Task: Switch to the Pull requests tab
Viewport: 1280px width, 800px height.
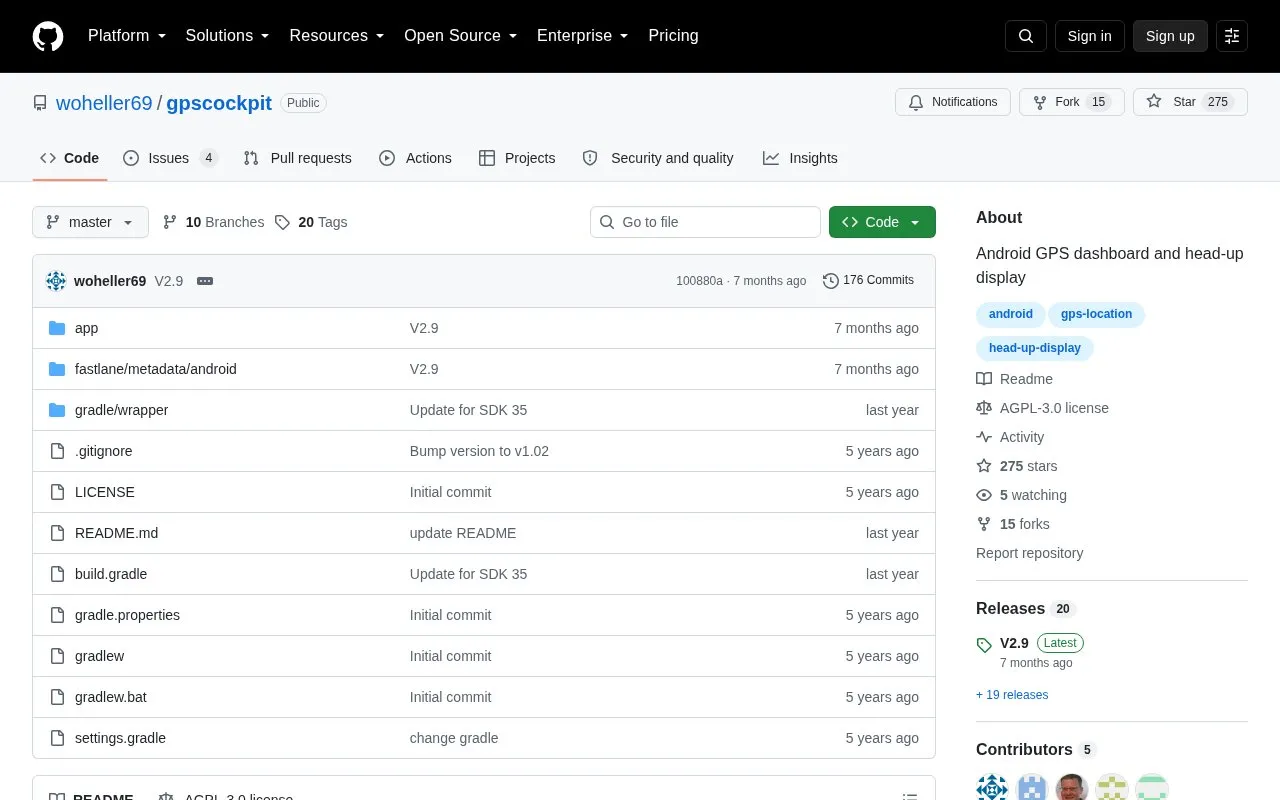Action: coord(297,158)
